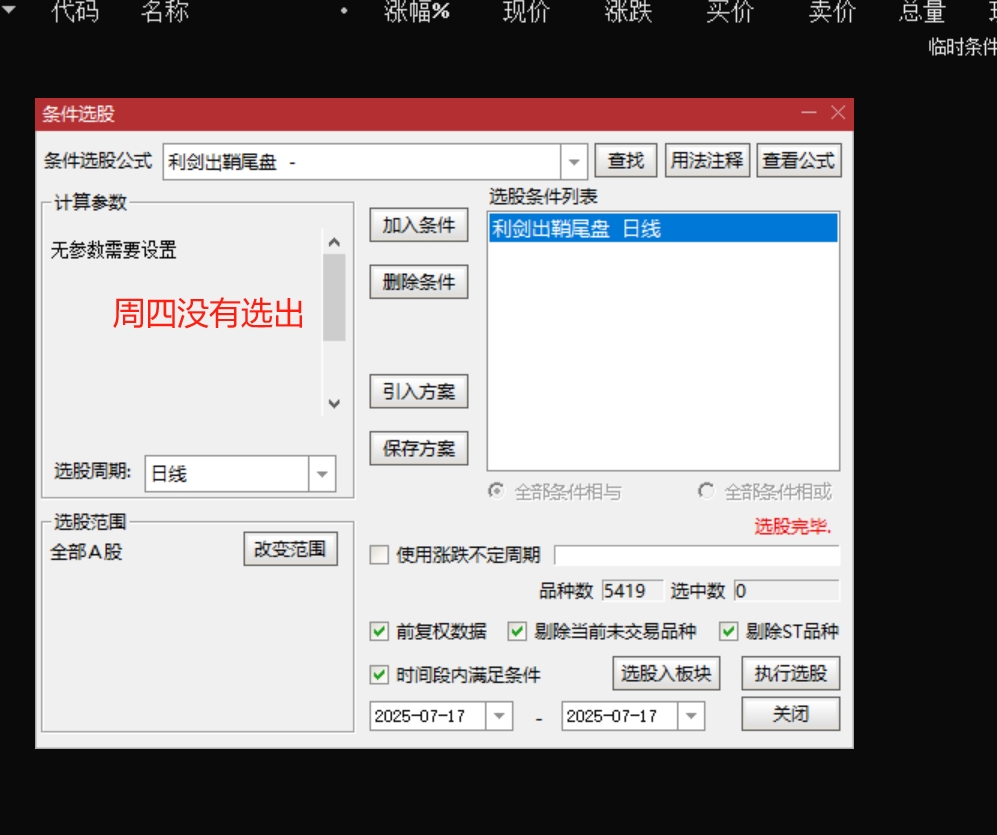Toggle 使用涨跌不定周期 checkbox
This screenshot has height=835, width=997.
pos(380,555)
